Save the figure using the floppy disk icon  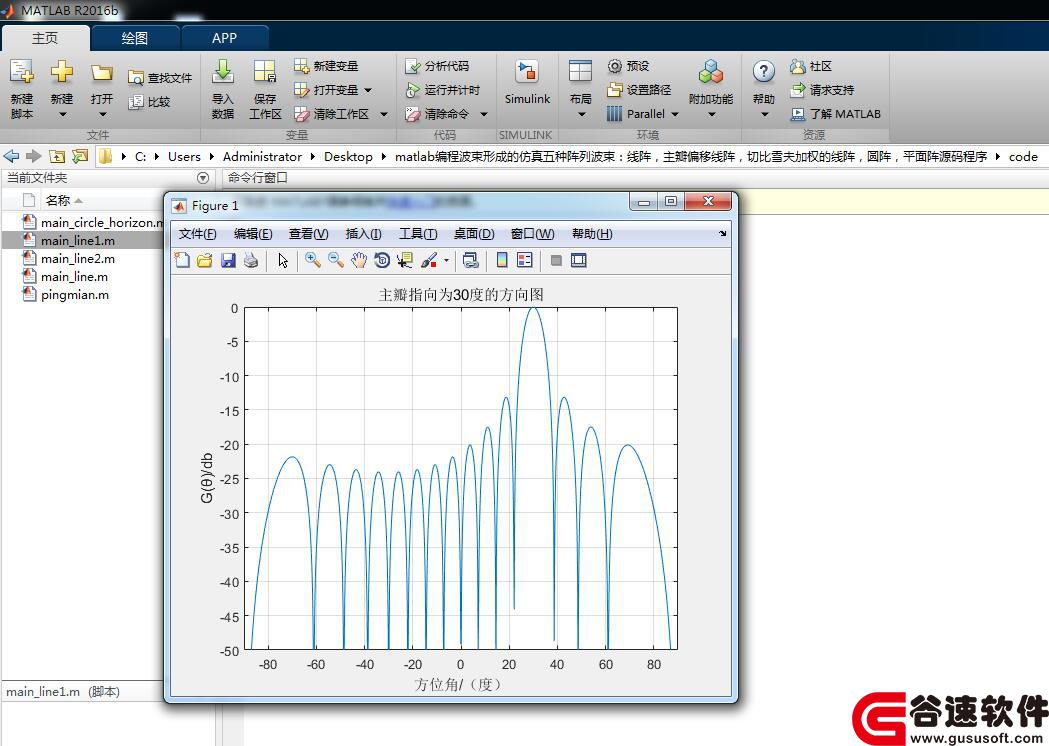(x=228, y=260)
